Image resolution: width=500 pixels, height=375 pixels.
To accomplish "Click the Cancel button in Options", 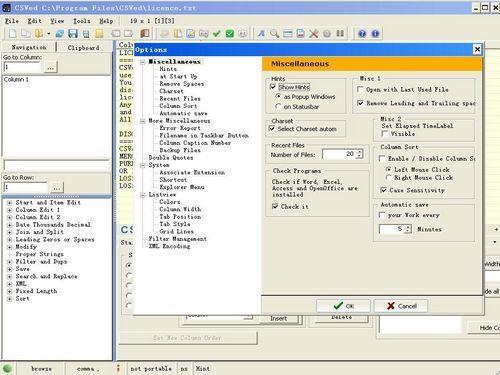I will click(401, 306).
